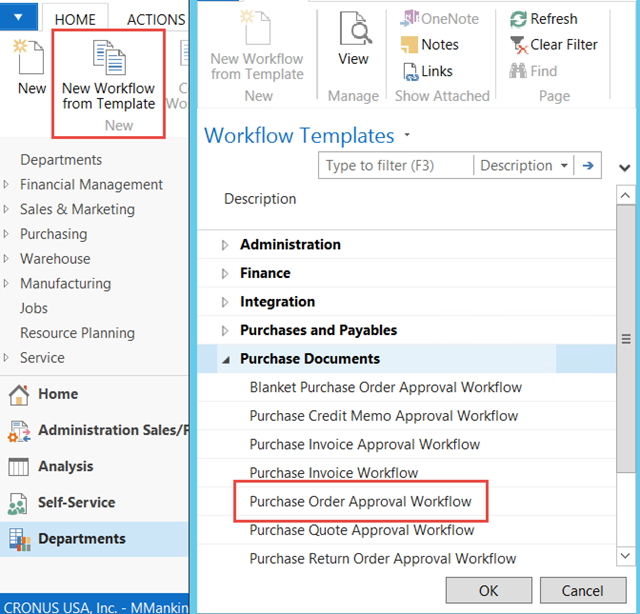
Task: Click the blue filter go arrow
Action: point(588,165)
